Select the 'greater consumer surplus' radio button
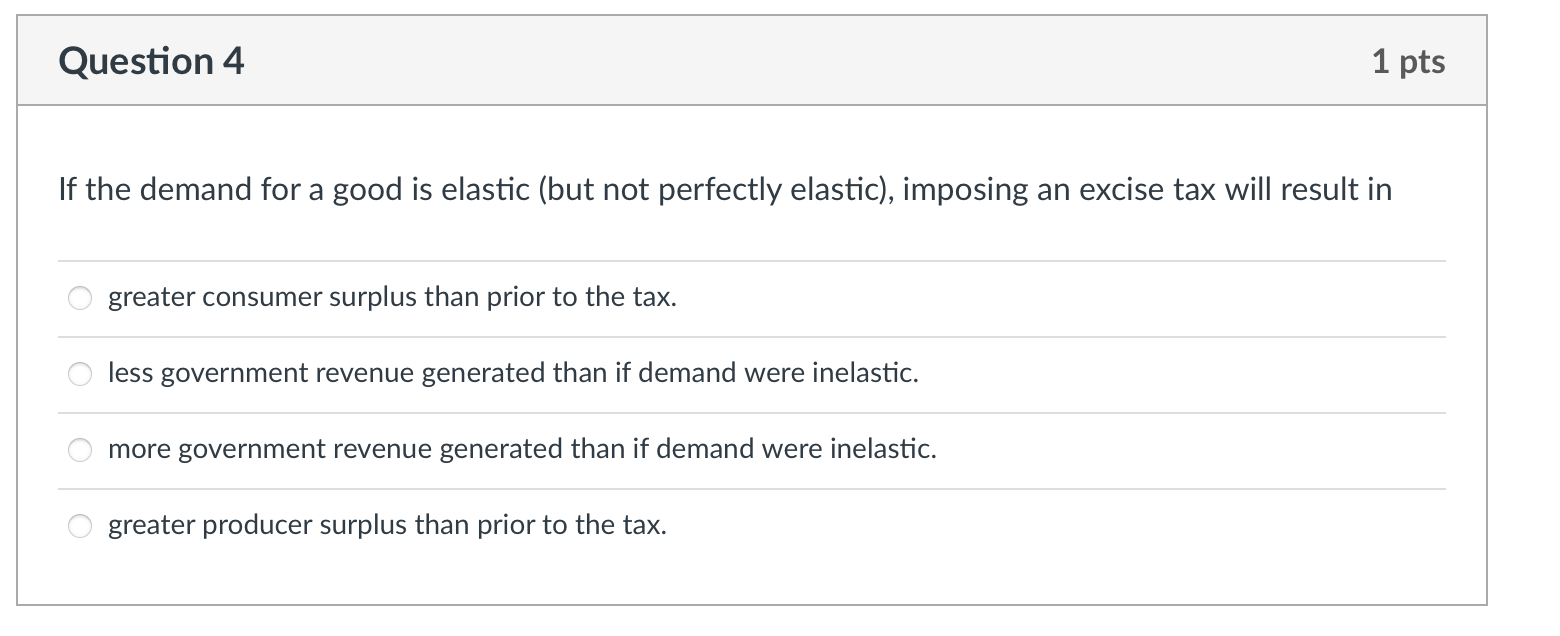 point(80,298)
